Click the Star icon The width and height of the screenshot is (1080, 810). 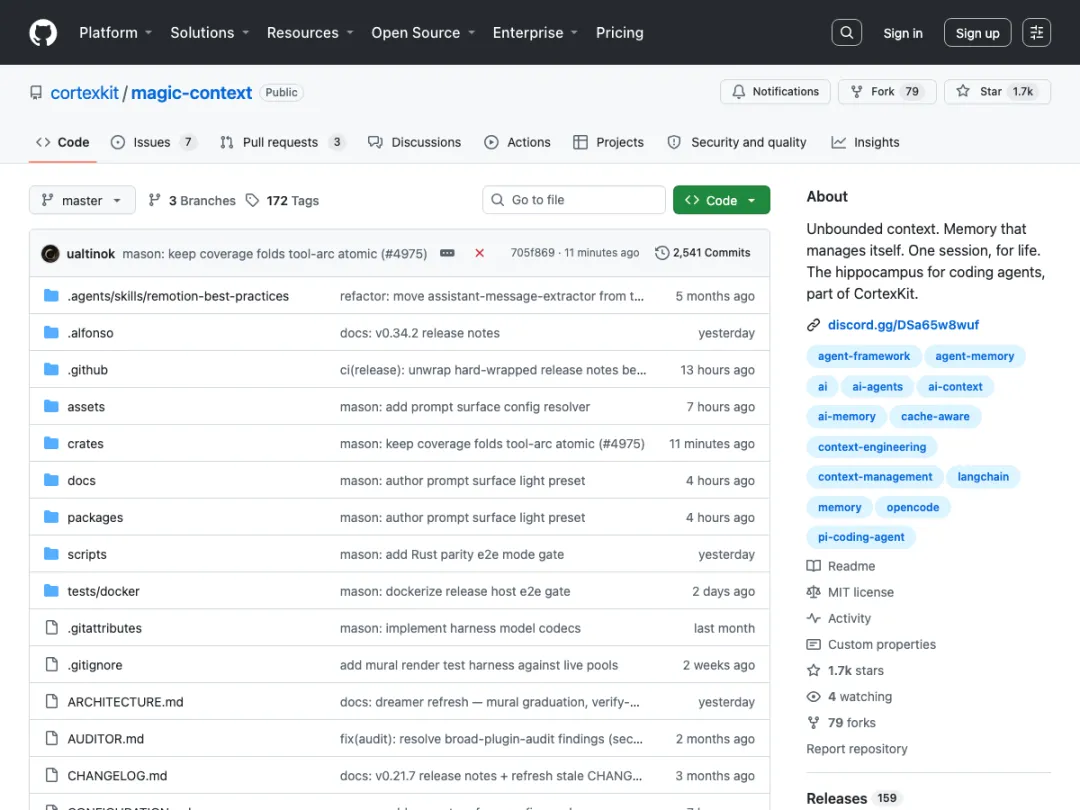(x=963, y=91)
